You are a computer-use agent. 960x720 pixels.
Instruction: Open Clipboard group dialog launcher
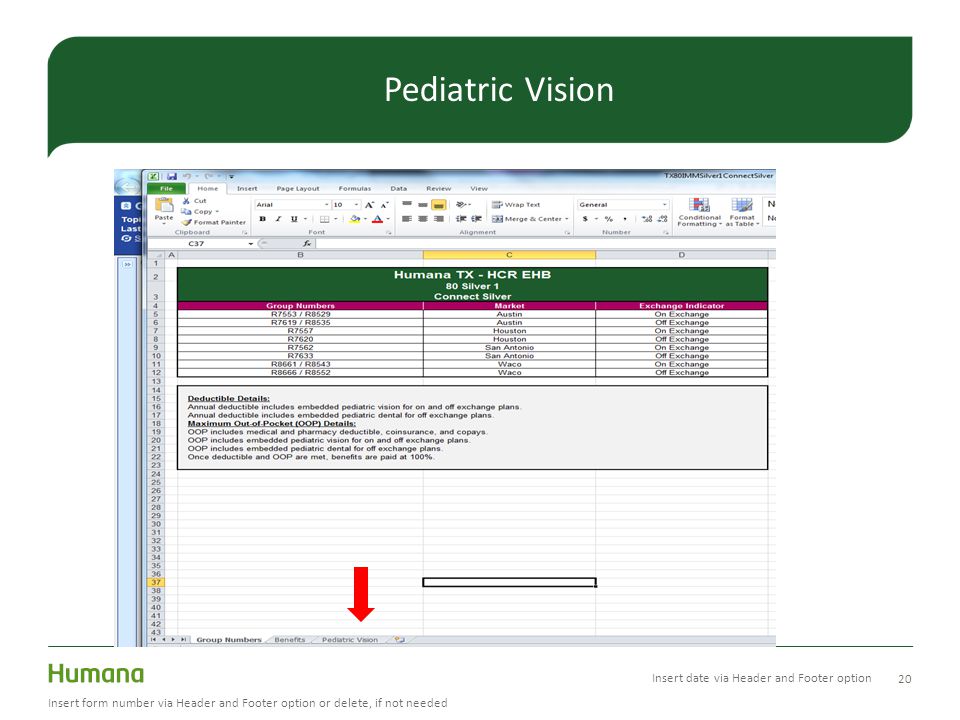[244, 233]
